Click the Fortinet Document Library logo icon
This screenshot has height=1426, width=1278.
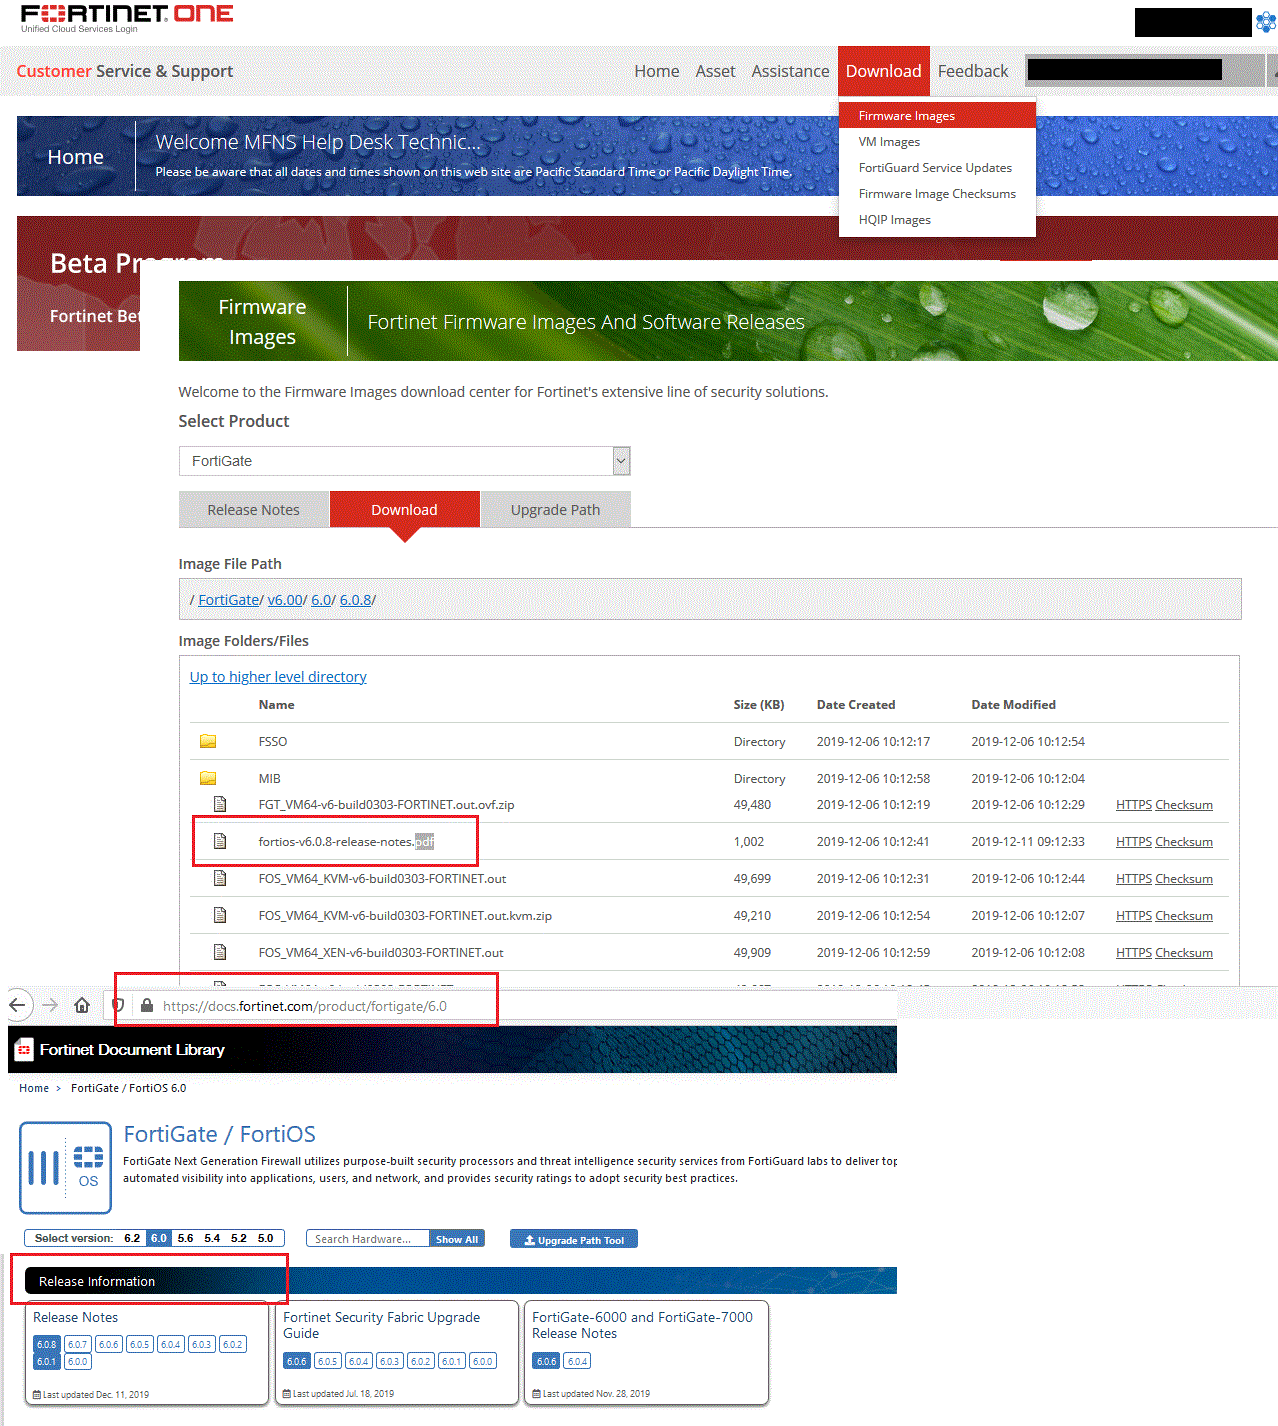(24, 1049)
